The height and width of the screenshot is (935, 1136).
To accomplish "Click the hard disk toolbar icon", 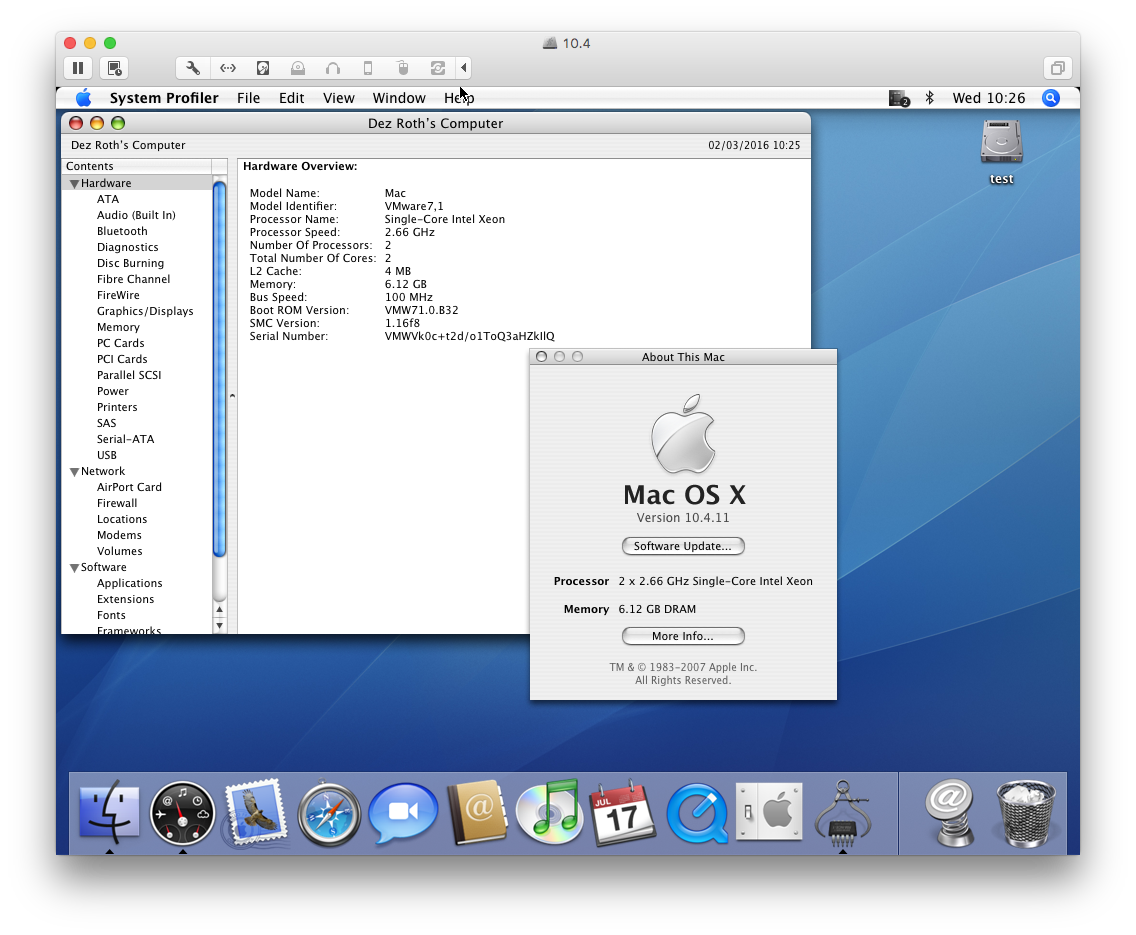I will click(263, 68).
